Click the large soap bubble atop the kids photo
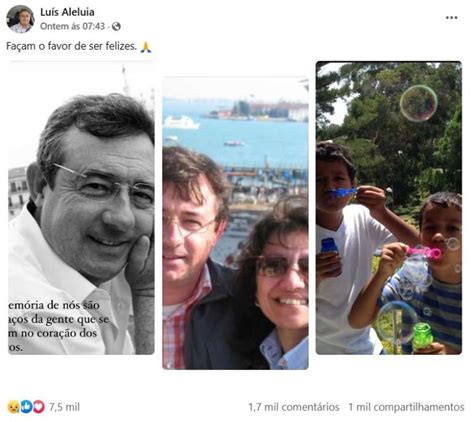This screenshot has width=474, height=422. click(419, 103)
